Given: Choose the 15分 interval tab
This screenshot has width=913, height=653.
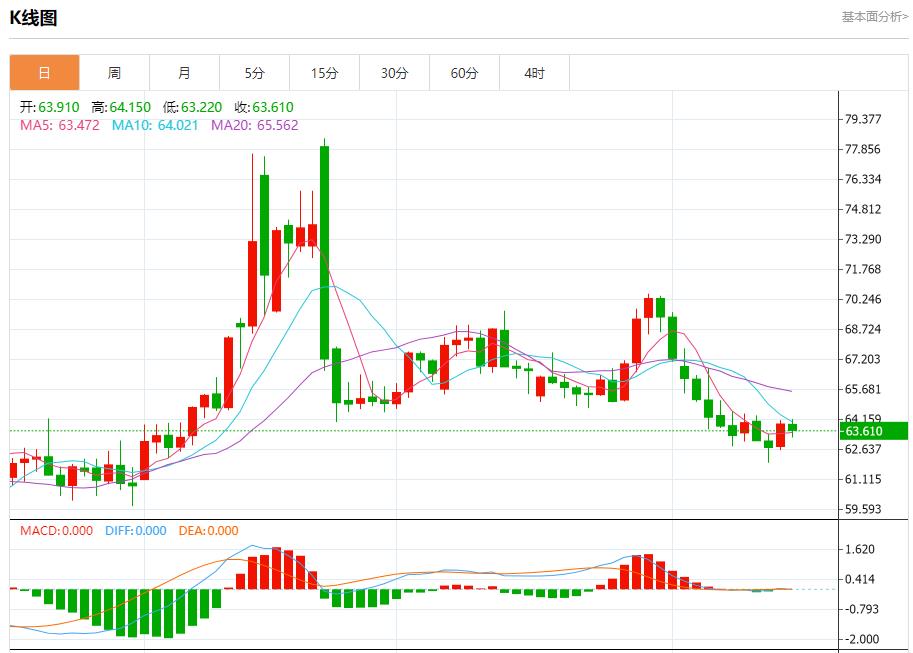Looking at the screenshot, I should click(324, 73).
